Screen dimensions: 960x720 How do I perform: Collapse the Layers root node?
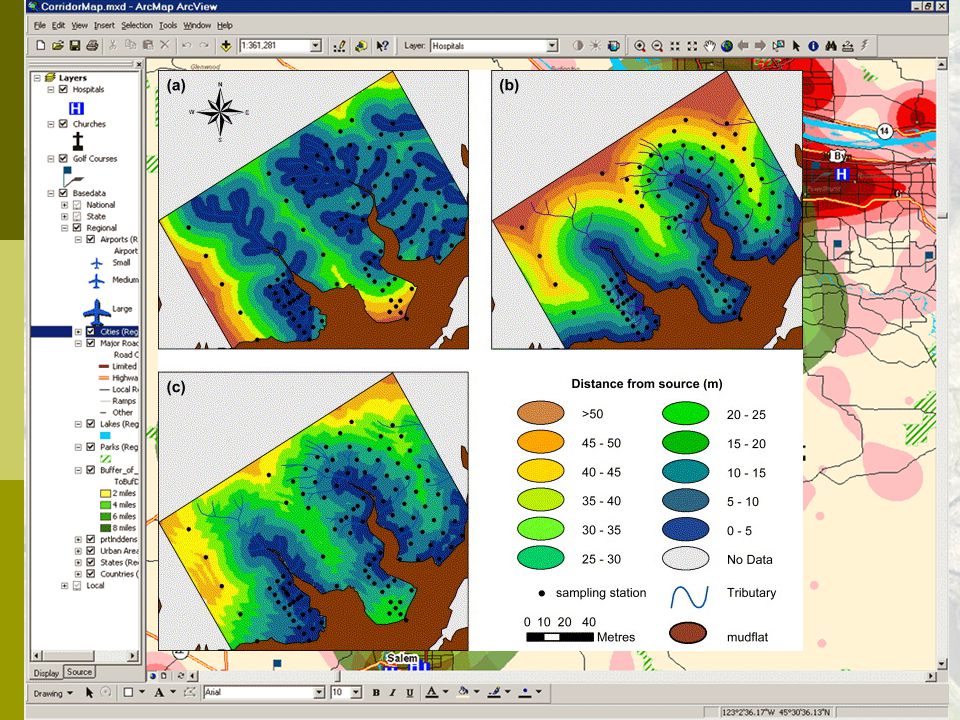pos(37,78)
